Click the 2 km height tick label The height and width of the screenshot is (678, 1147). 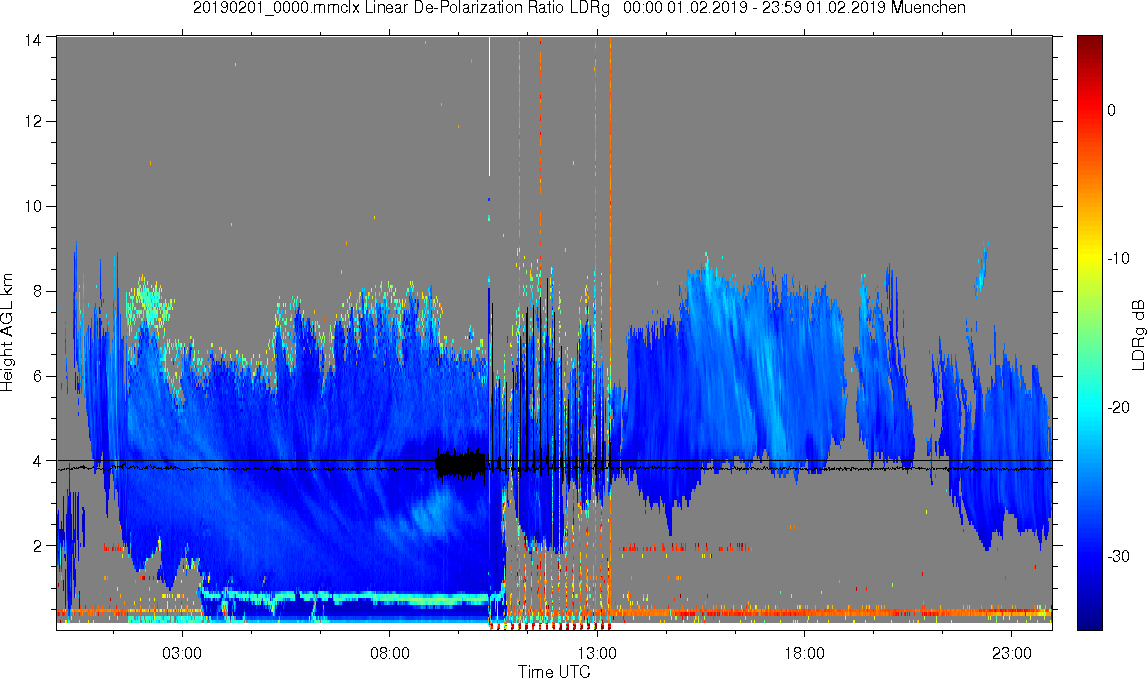tap(36, 546)
